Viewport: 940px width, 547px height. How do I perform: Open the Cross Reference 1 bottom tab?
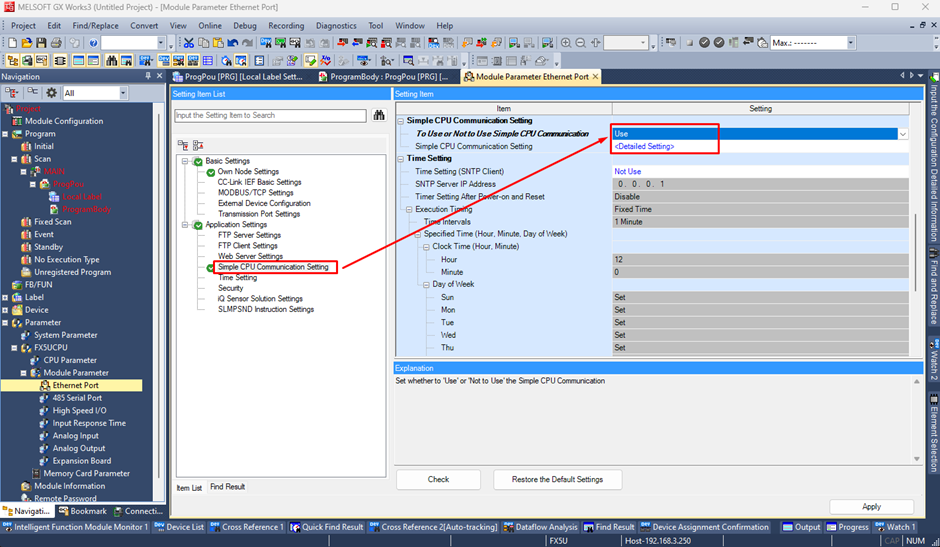pyautogui.click(x=247, y=527)
